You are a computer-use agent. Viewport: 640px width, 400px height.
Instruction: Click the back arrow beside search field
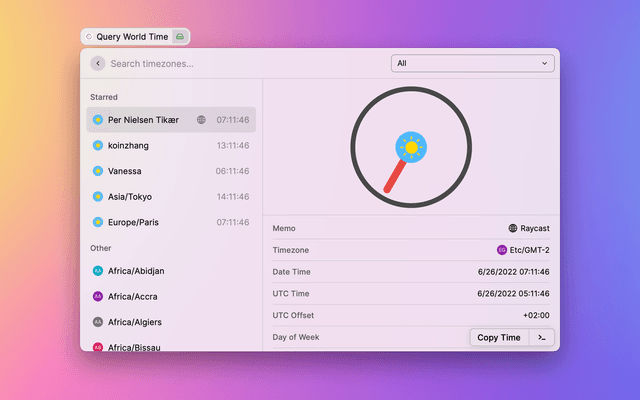point(97,63)
